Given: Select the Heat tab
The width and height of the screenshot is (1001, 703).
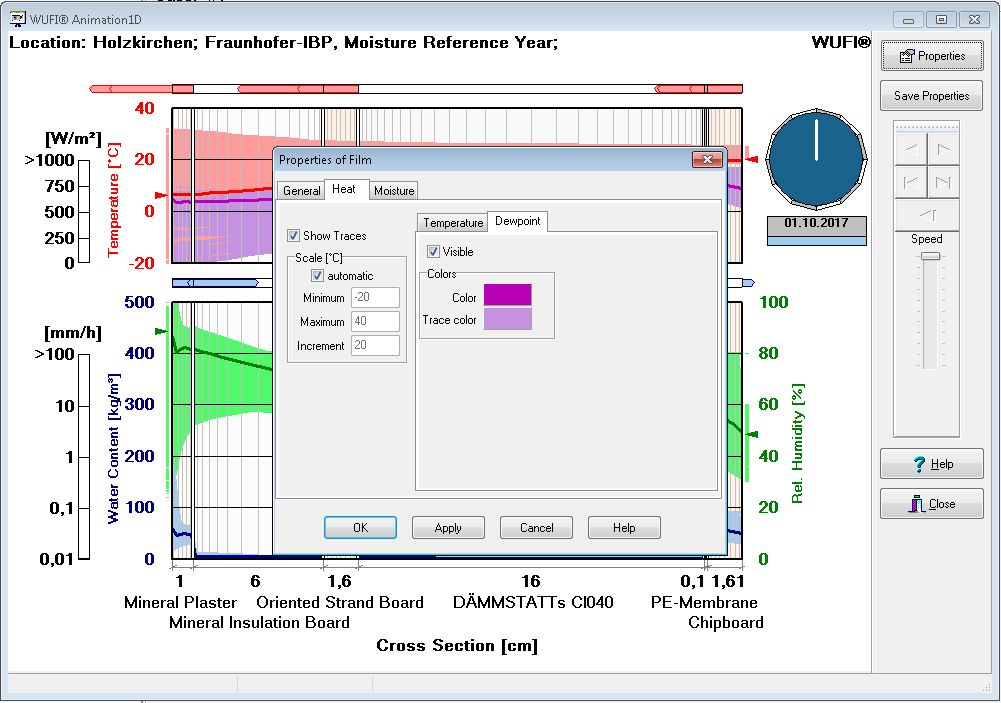Looking at the screenshot, I should click(x=346, y=190).
